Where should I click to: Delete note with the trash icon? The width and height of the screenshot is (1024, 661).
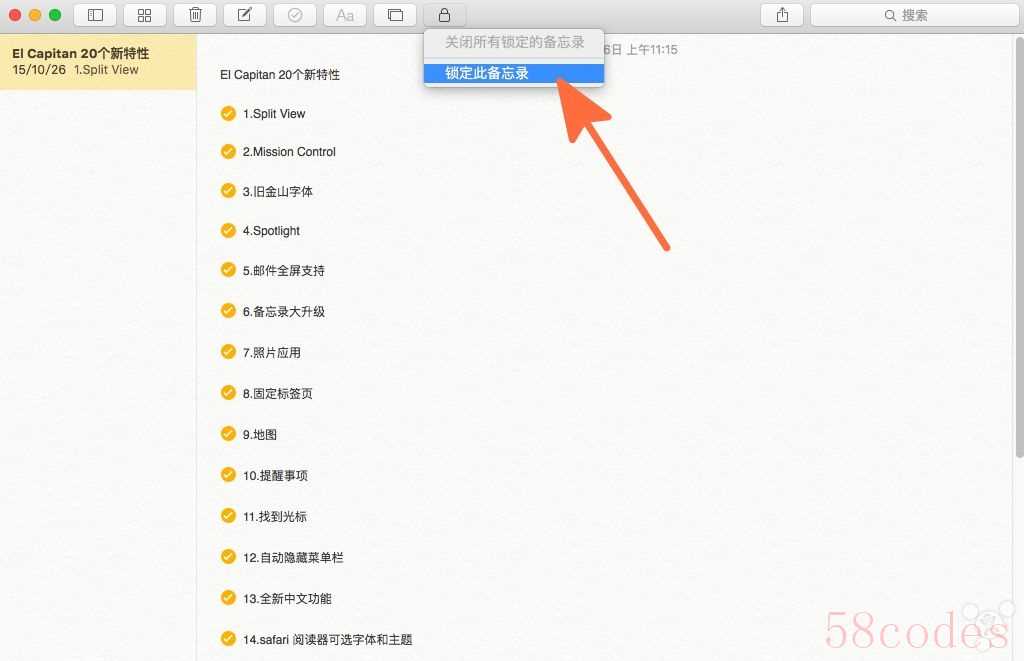click(195, 15)
